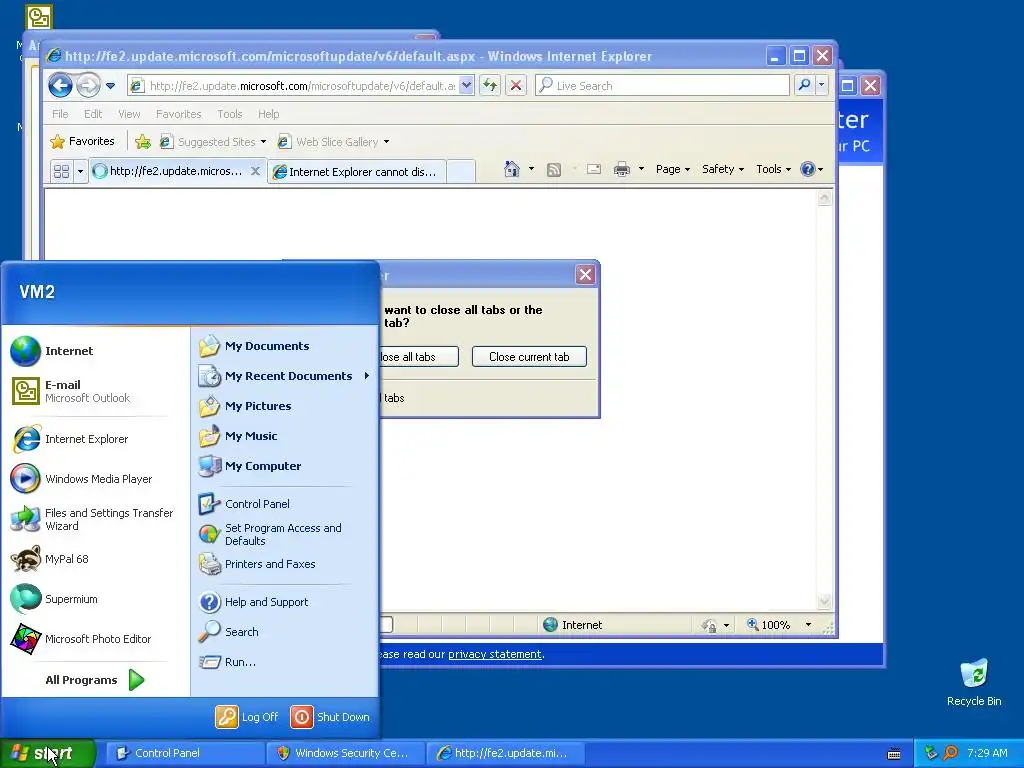
Task: Launch Windows Media Player
Action: point(95,479)
